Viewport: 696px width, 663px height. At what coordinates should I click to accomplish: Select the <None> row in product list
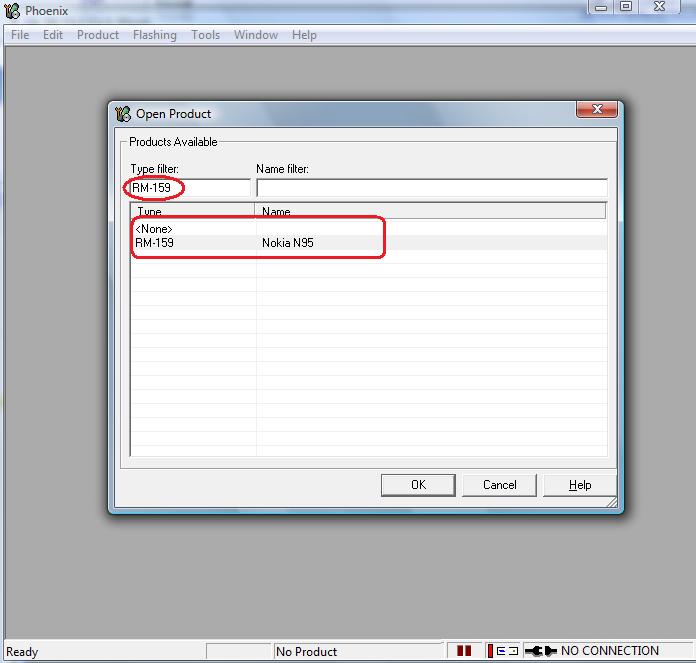pos(369,229)
